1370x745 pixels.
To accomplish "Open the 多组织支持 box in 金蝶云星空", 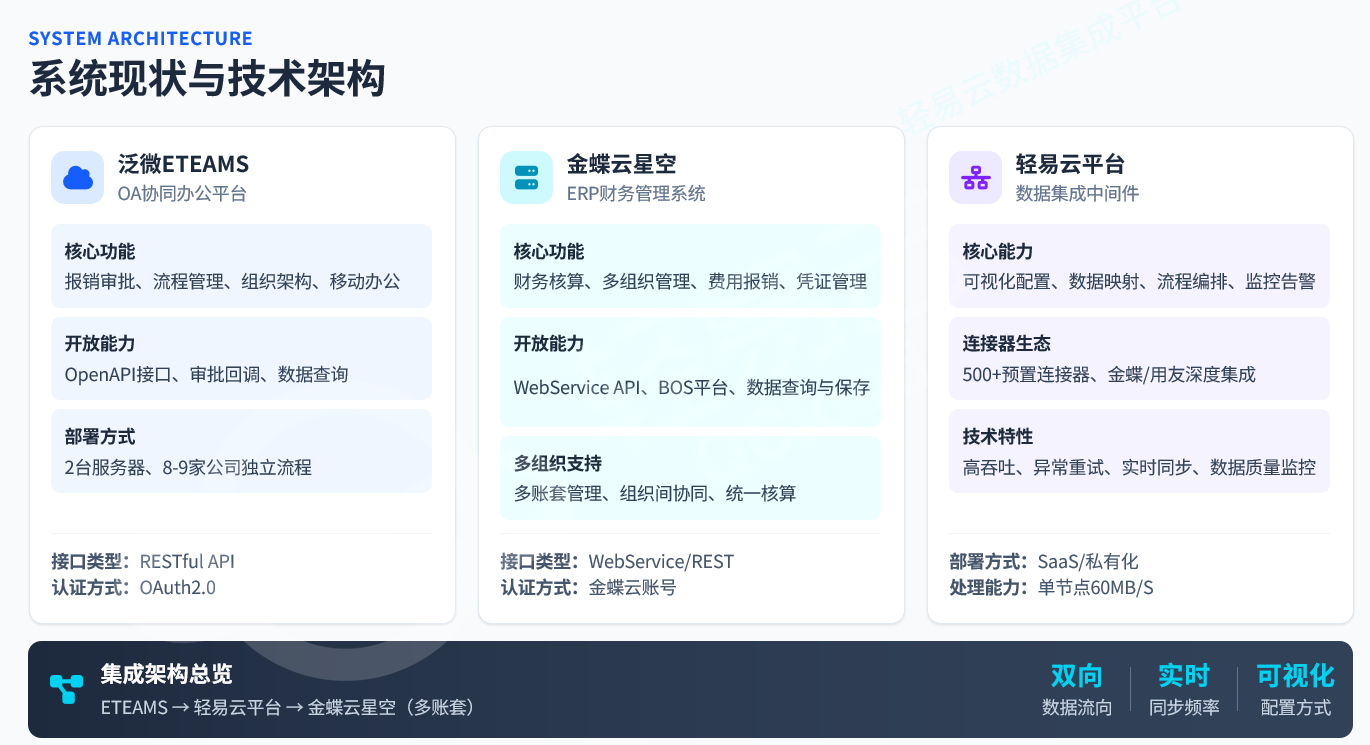I will pyautogui.click(x=690, y=478).
